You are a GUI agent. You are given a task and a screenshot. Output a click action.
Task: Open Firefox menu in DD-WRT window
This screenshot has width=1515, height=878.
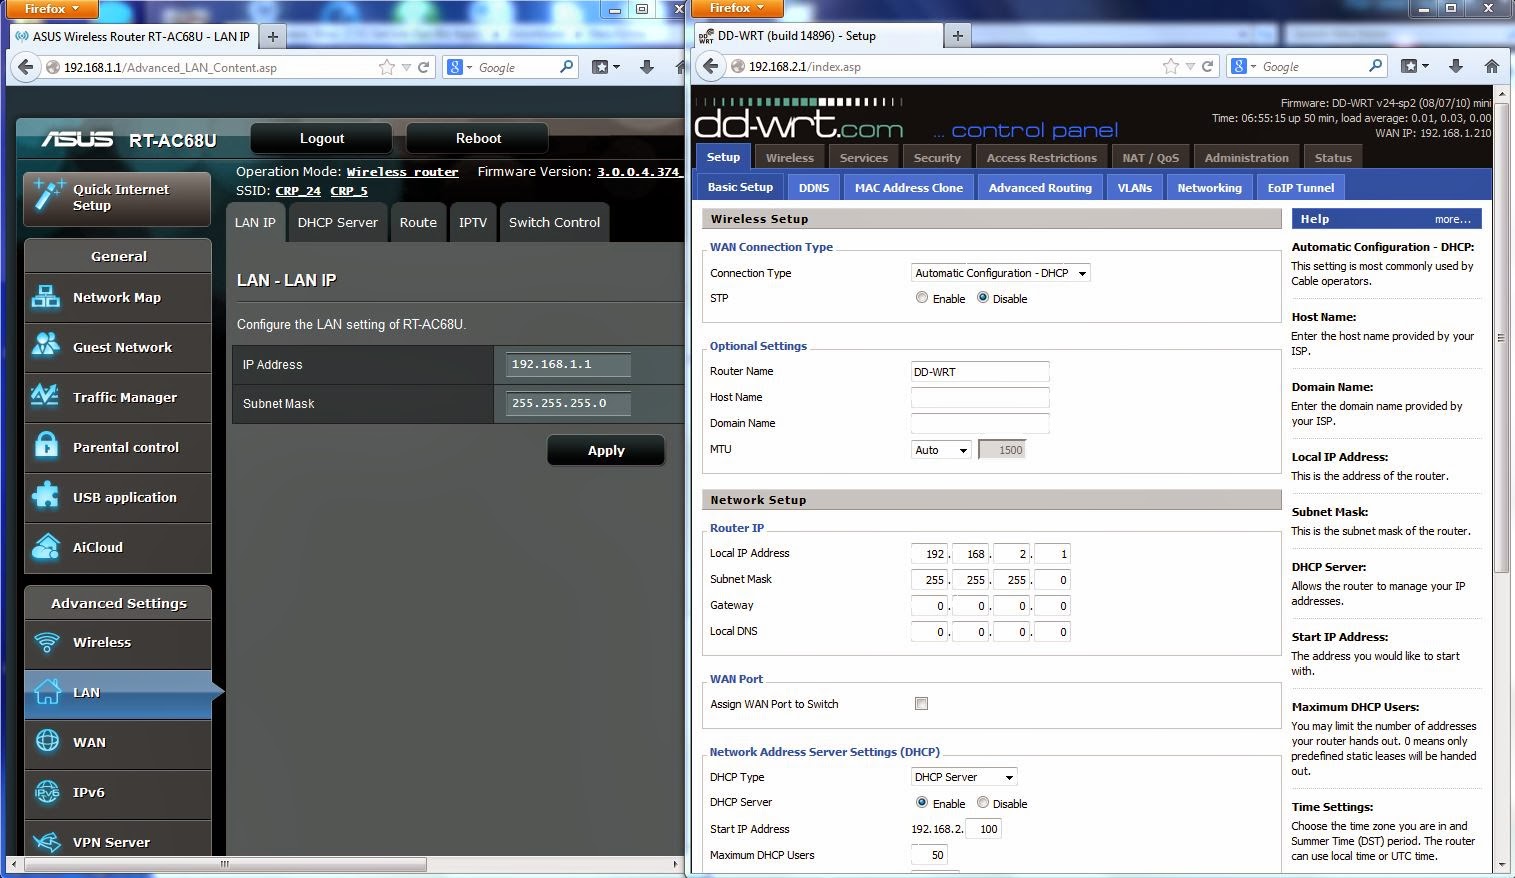click(736, 9)
